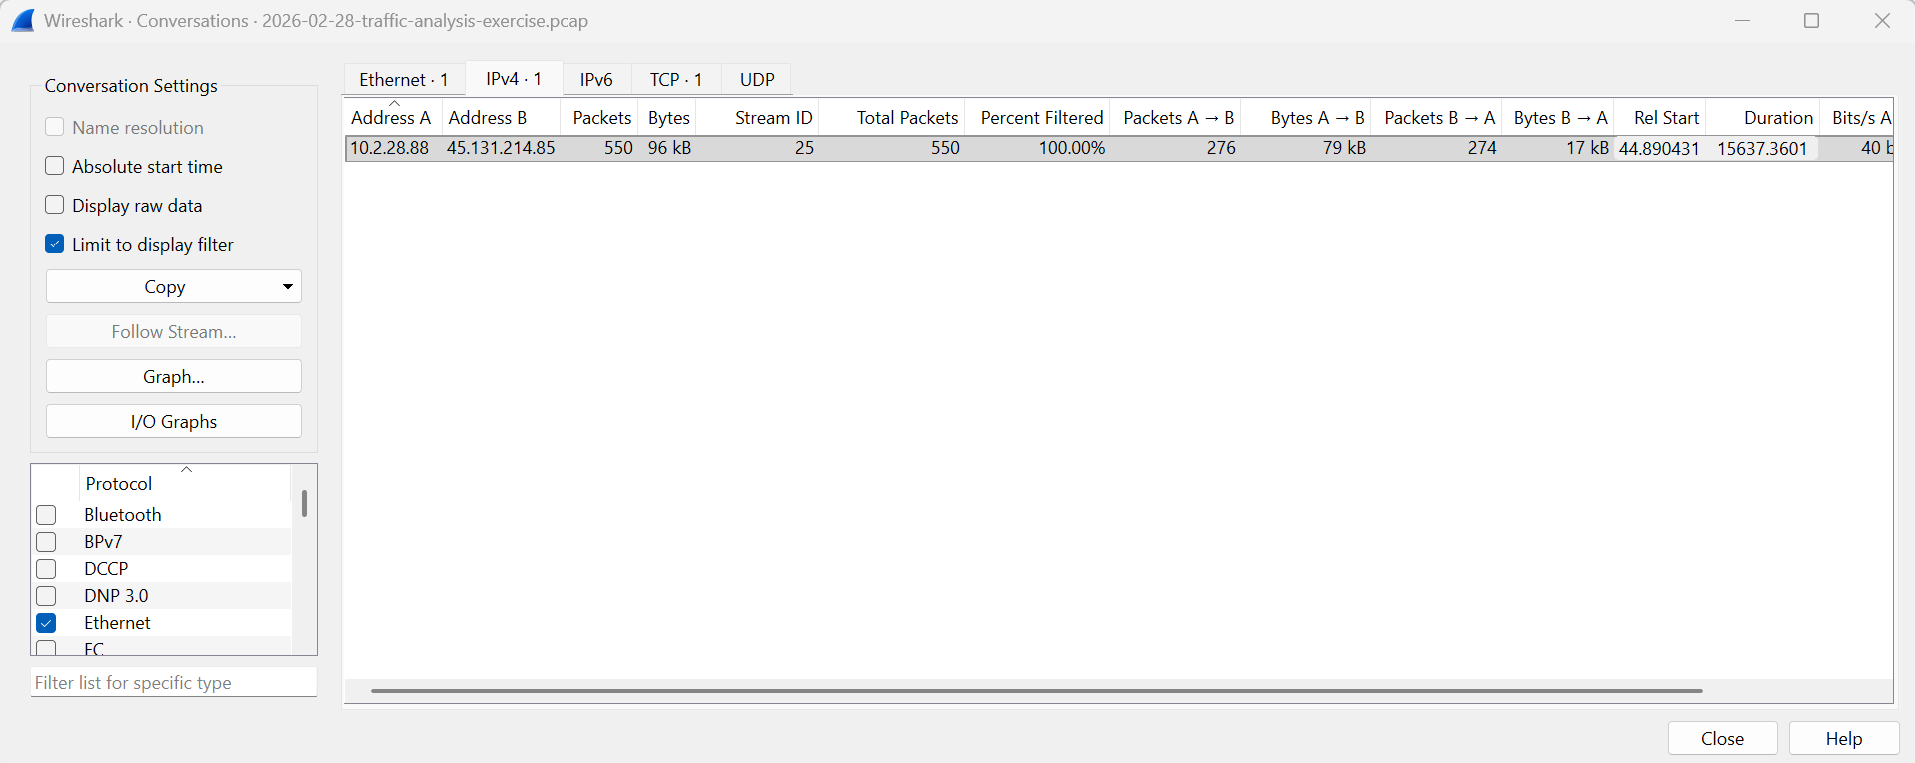
Task: Sort by Percent Filtered column header
Action: pos(1038,117)
